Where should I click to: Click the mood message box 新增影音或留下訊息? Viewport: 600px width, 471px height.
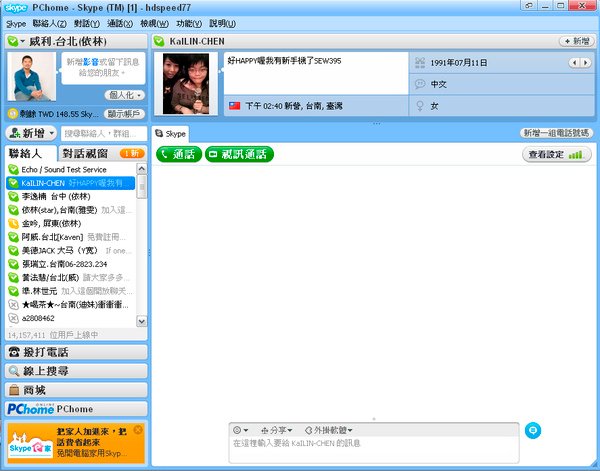[103, 68]
